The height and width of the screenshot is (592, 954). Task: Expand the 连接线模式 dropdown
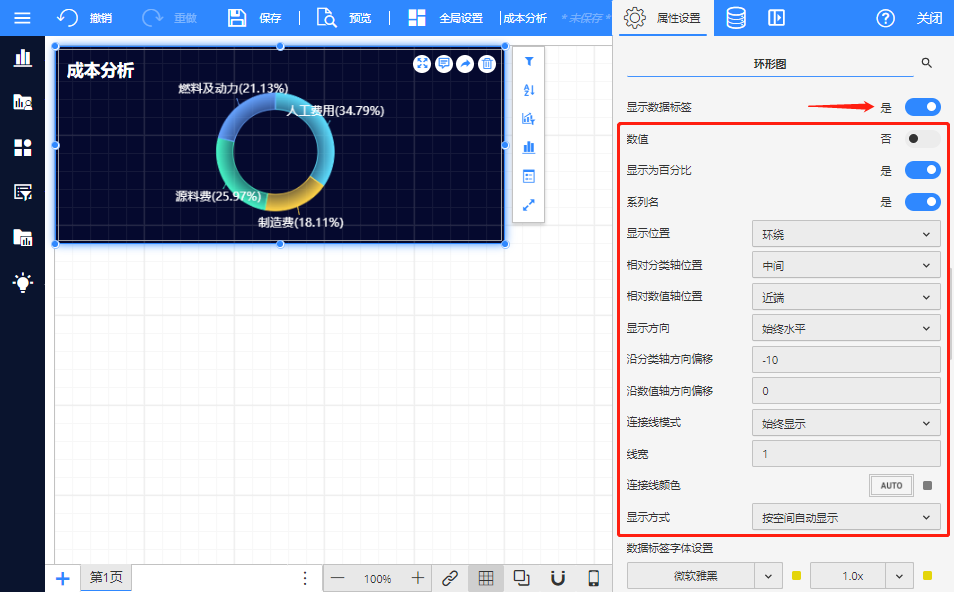pos(845,423)
